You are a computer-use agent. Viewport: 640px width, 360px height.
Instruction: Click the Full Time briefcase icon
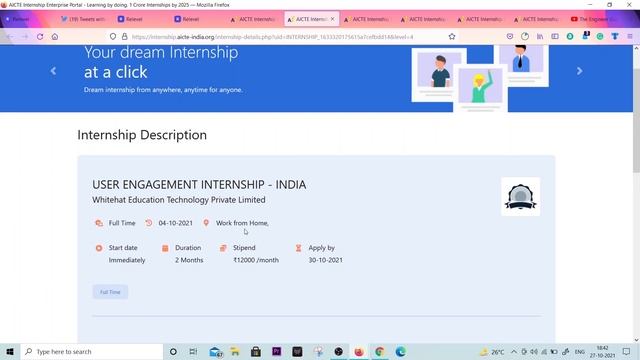[99, 223]
